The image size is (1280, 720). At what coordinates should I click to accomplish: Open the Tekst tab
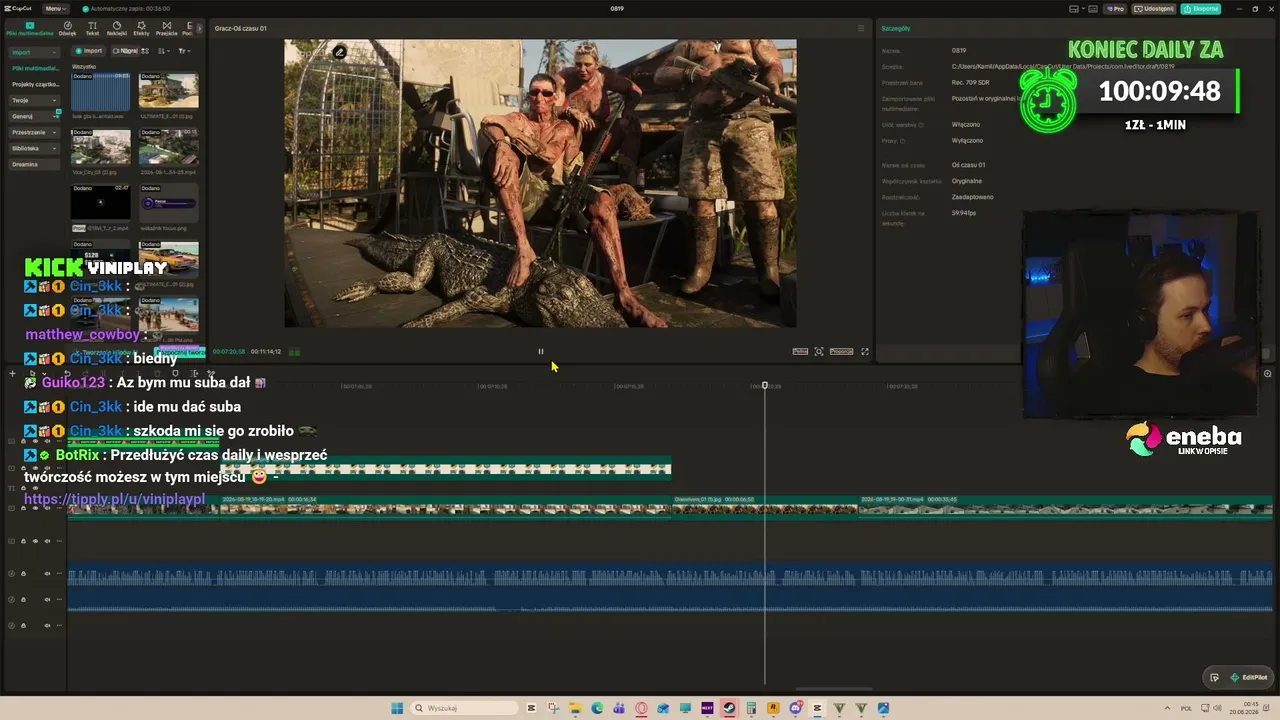click(92, 28)
